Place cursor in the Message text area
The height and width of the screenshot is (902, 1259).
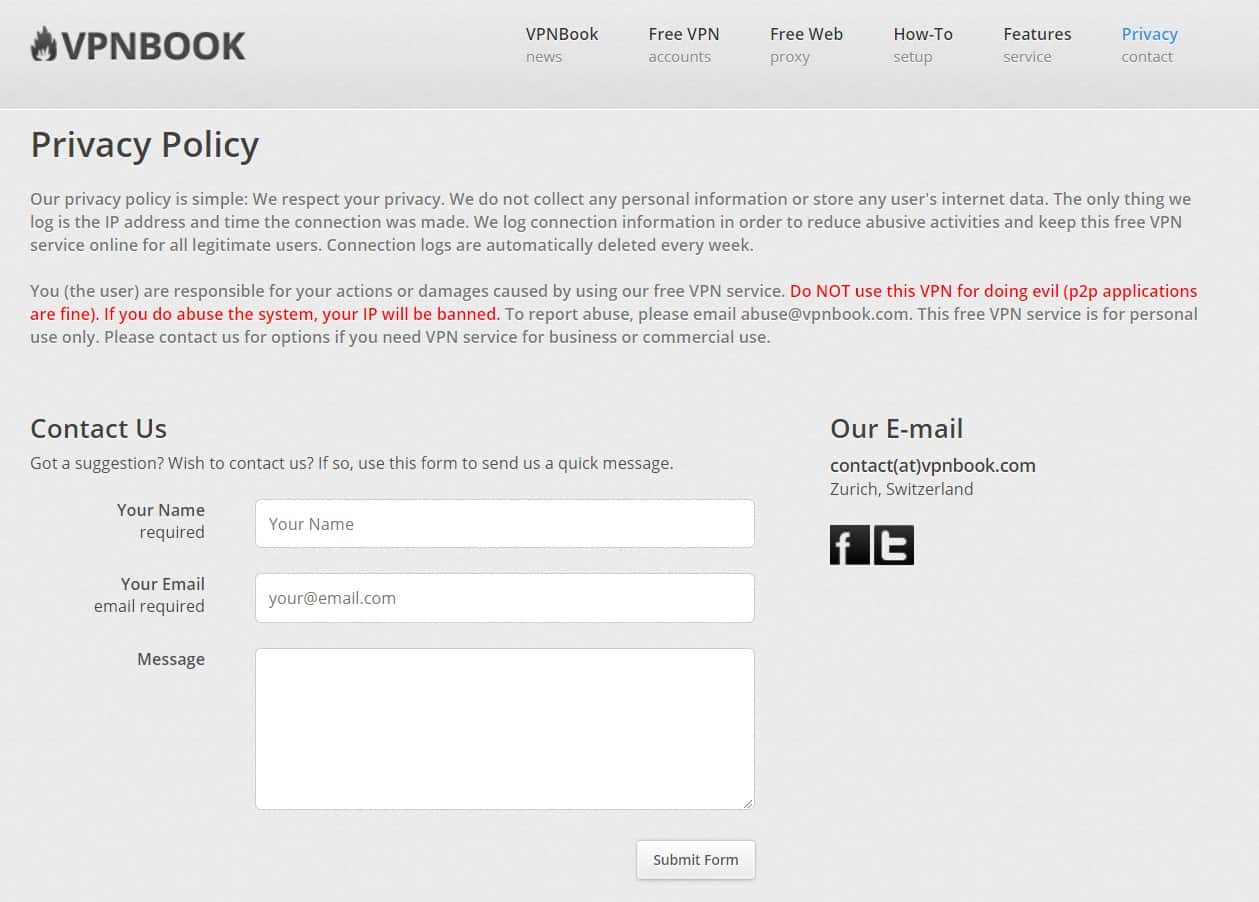point(505,729)
